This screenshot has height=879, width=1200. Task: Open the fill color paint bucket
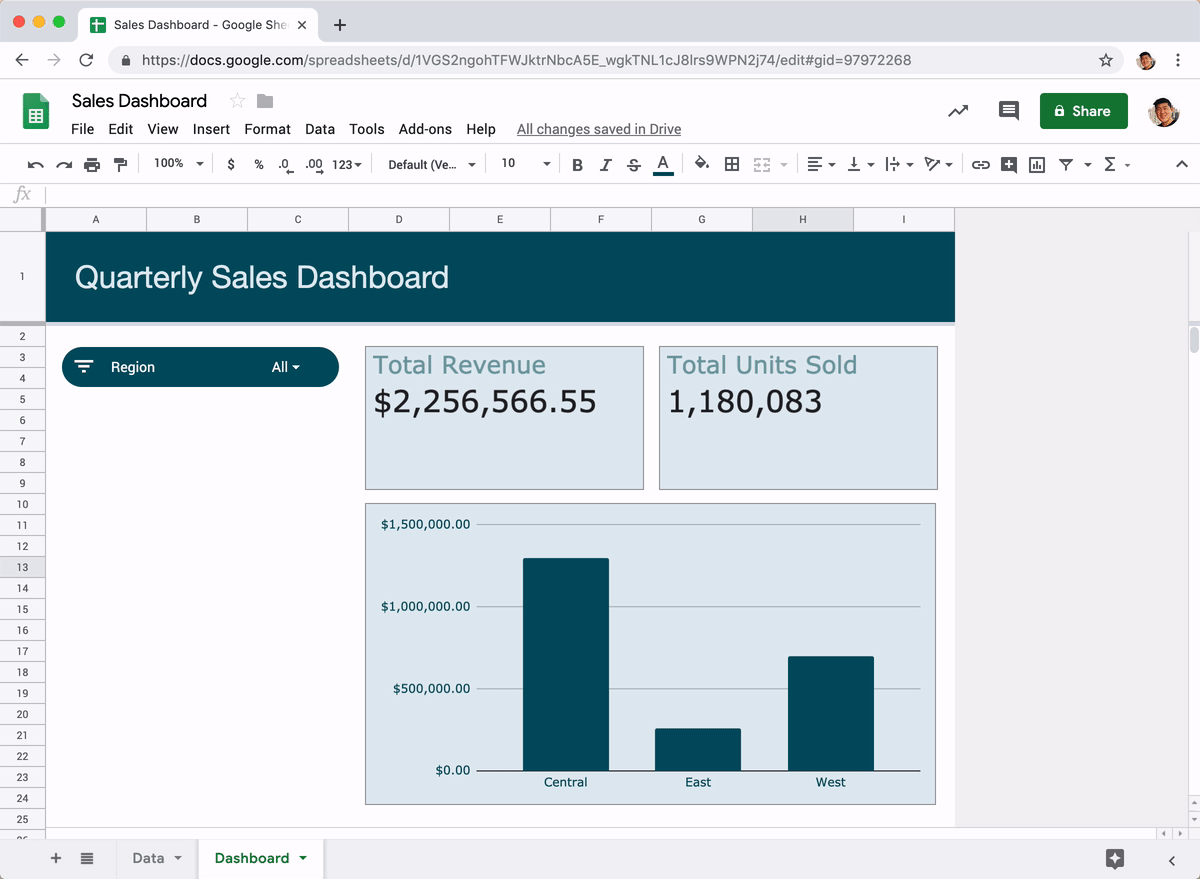point(701,164)
